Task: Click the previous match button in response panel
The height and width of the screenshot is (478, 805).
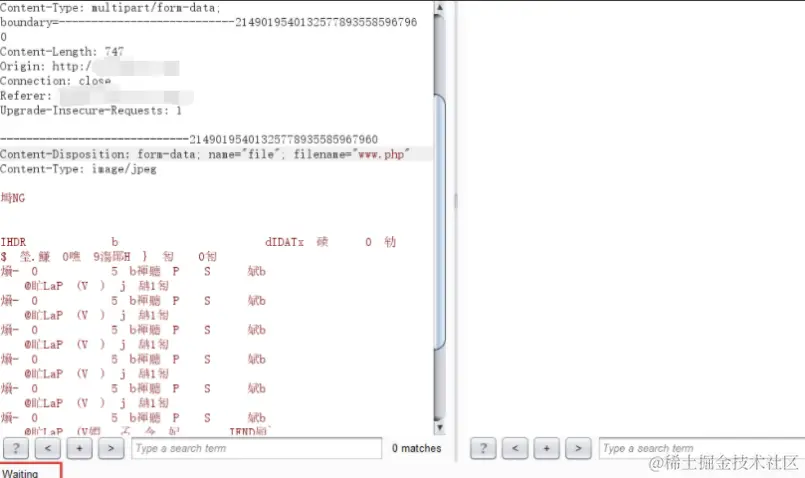Action: pyautogui.click(x=515, y=448)
